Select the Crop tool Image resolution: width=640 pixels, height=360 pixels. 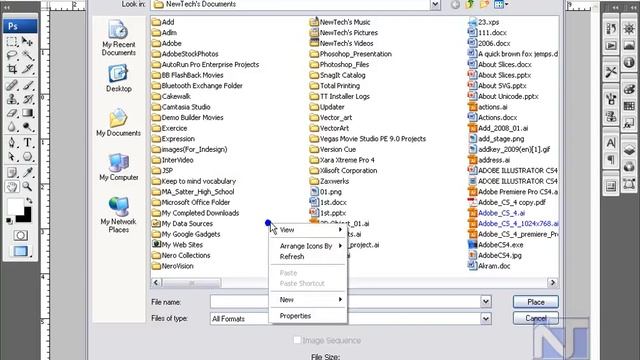tap(12, 69)
